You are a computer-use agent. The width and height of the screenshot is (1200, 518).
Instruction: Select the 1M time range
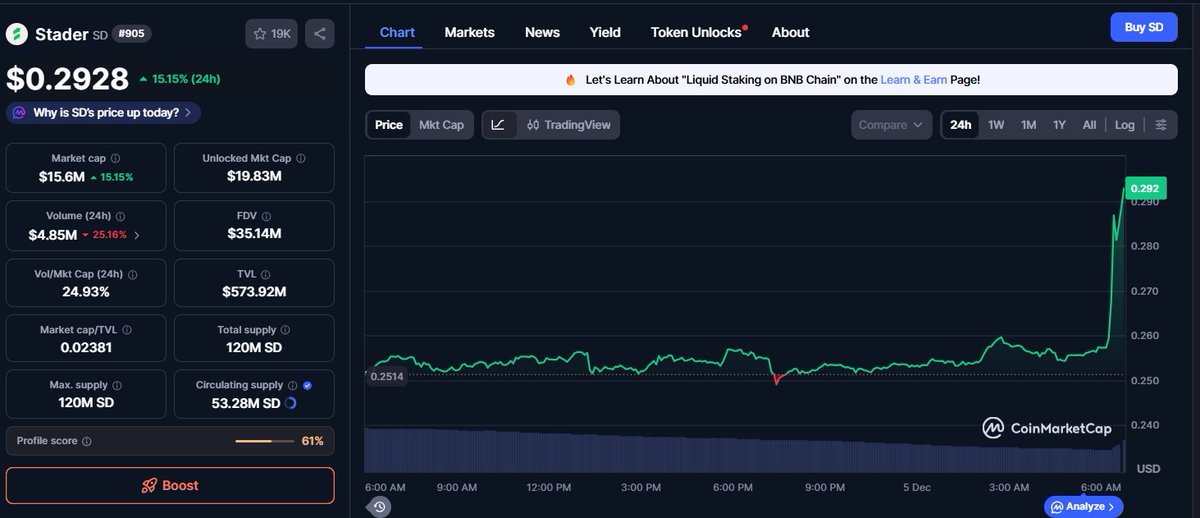[1028, 125]
